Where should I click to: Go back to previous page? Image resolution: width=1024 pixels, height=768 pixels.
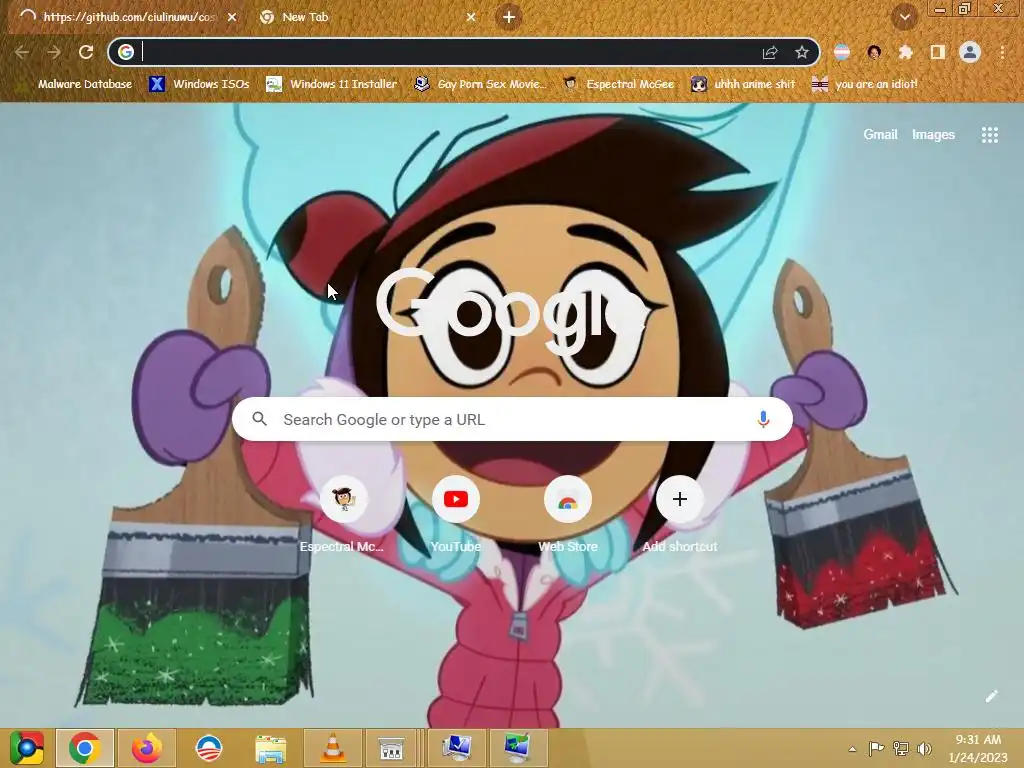coord(22,52)
